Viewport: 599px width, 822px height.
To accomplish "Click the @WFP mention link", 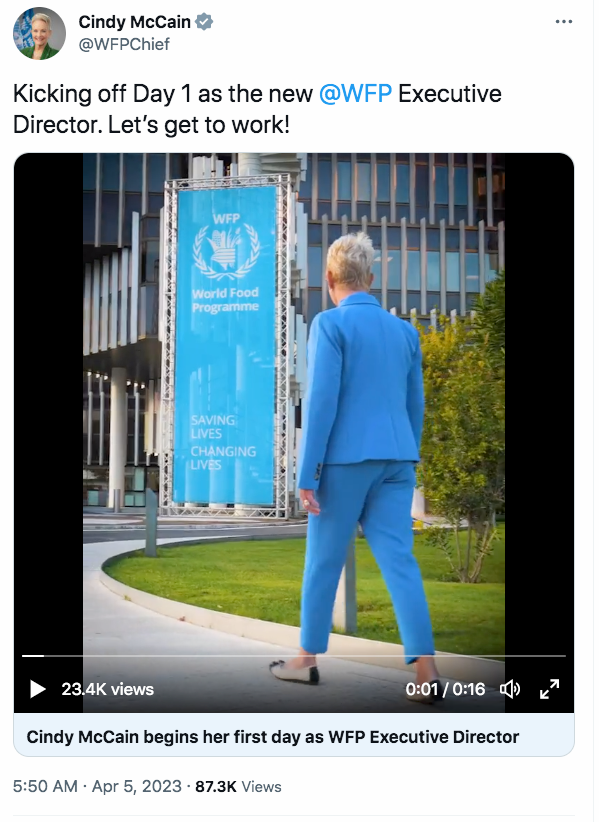I will [x=355, y=94].
